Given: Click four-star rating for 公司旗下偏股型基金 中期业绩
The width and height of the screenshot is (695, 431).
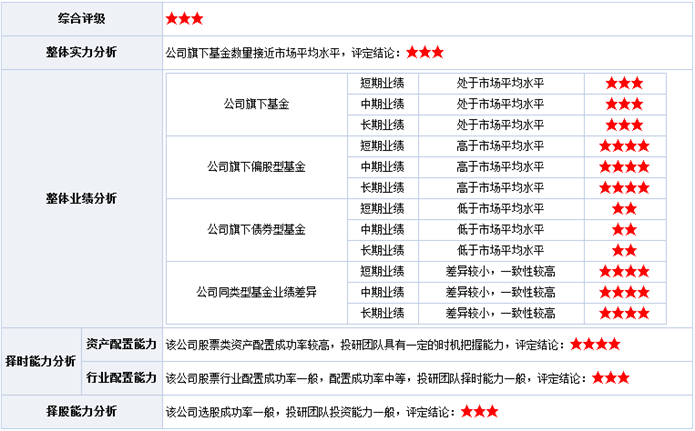Looking at the screenshot, I should pyautogui.click(x=624, y=166).
